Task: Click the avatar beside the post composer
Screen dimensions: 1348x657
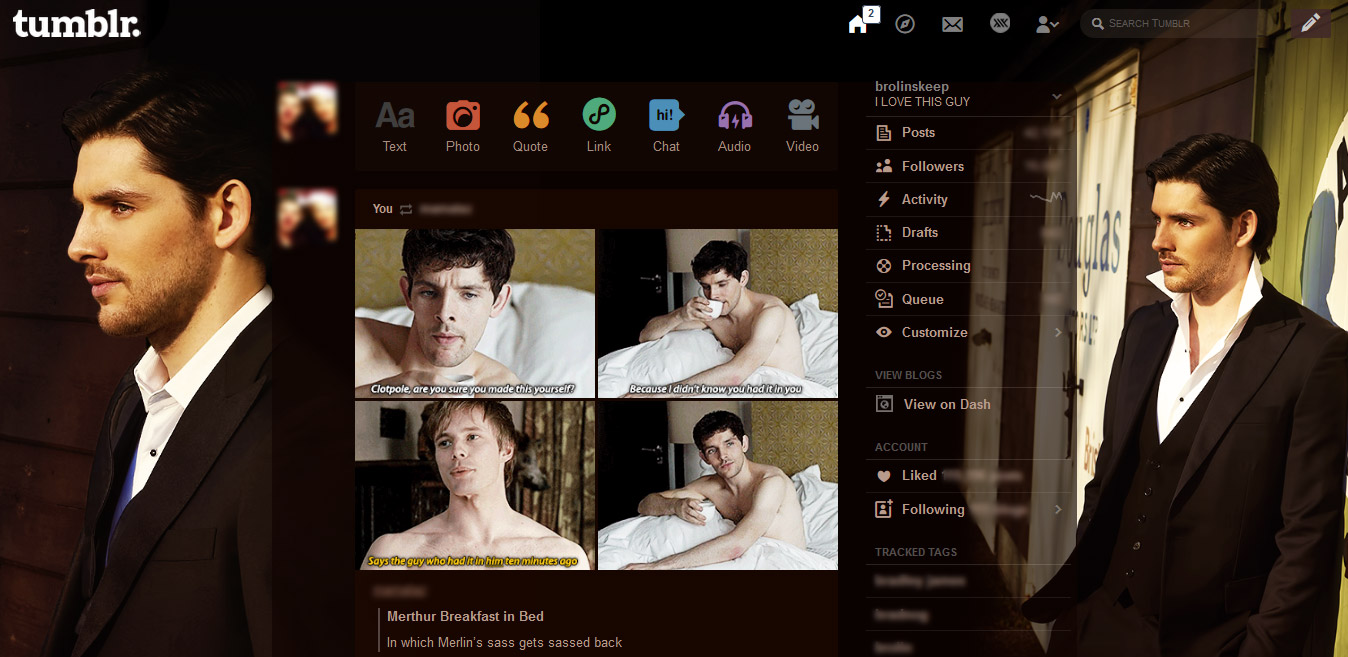Action: coord(306,111)
